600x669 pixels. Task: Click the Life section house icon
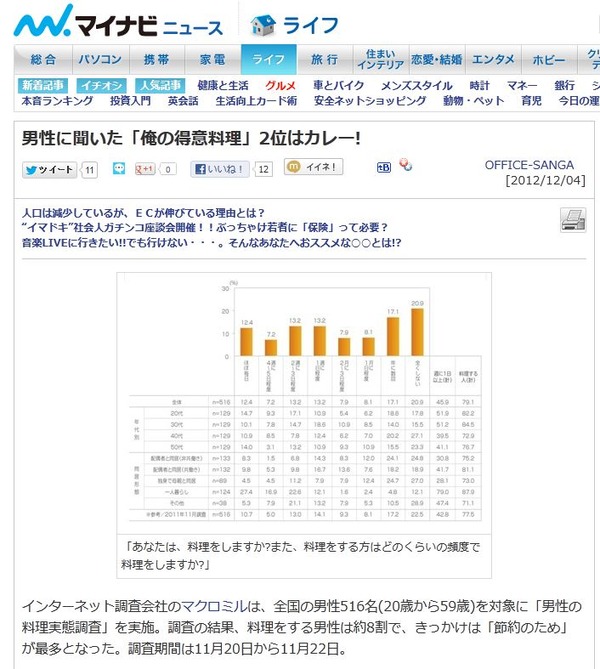[263, 25]
